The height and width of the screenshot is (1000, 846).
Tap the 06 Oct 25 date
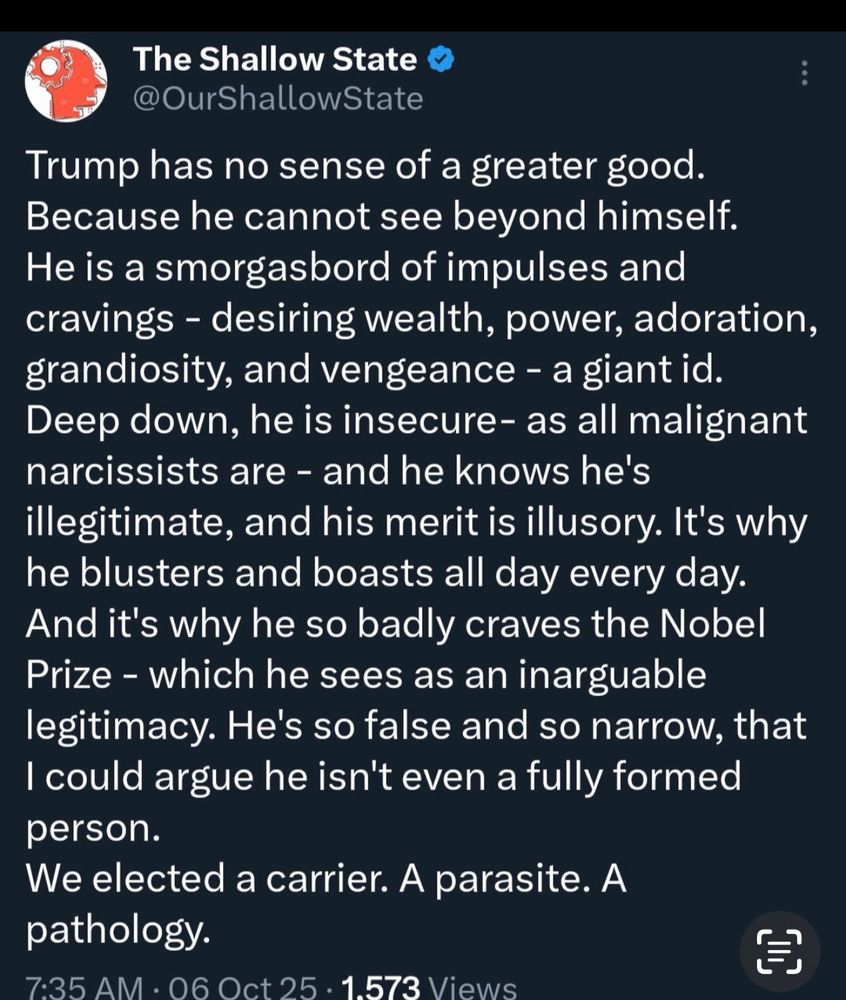tap(242, 987)
